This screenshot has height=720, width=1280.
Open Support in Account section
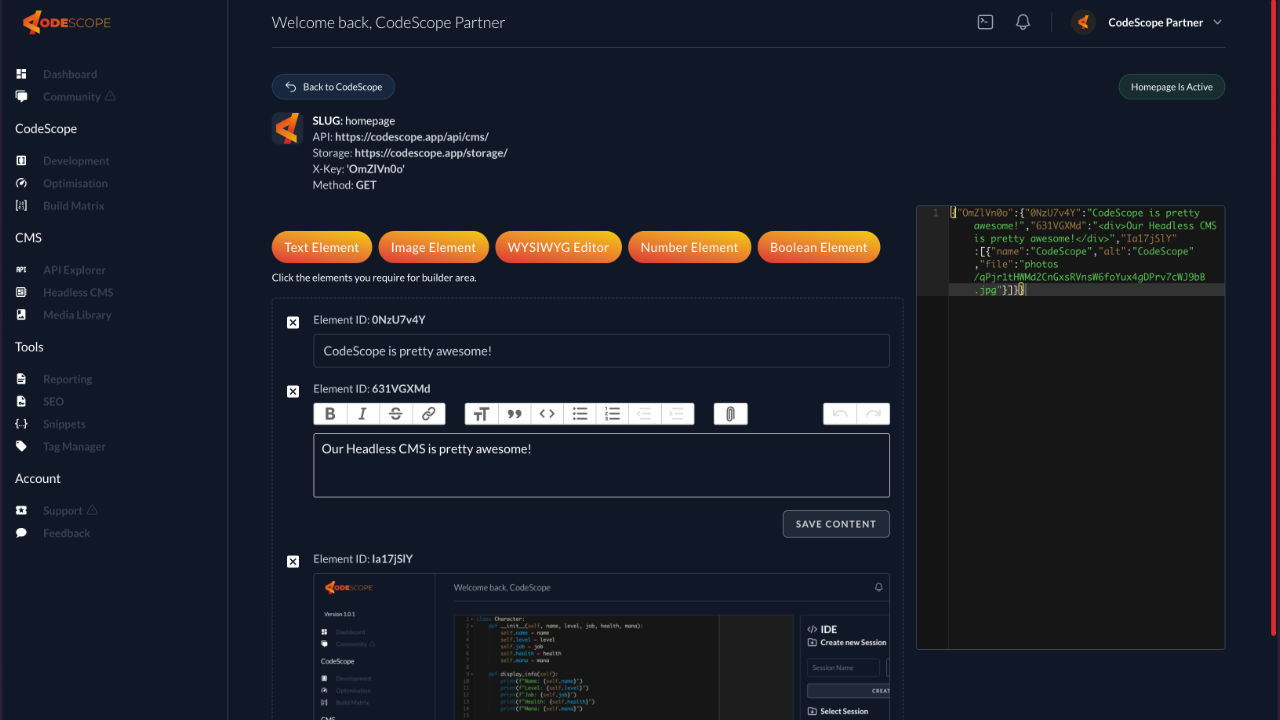[70, 511]
